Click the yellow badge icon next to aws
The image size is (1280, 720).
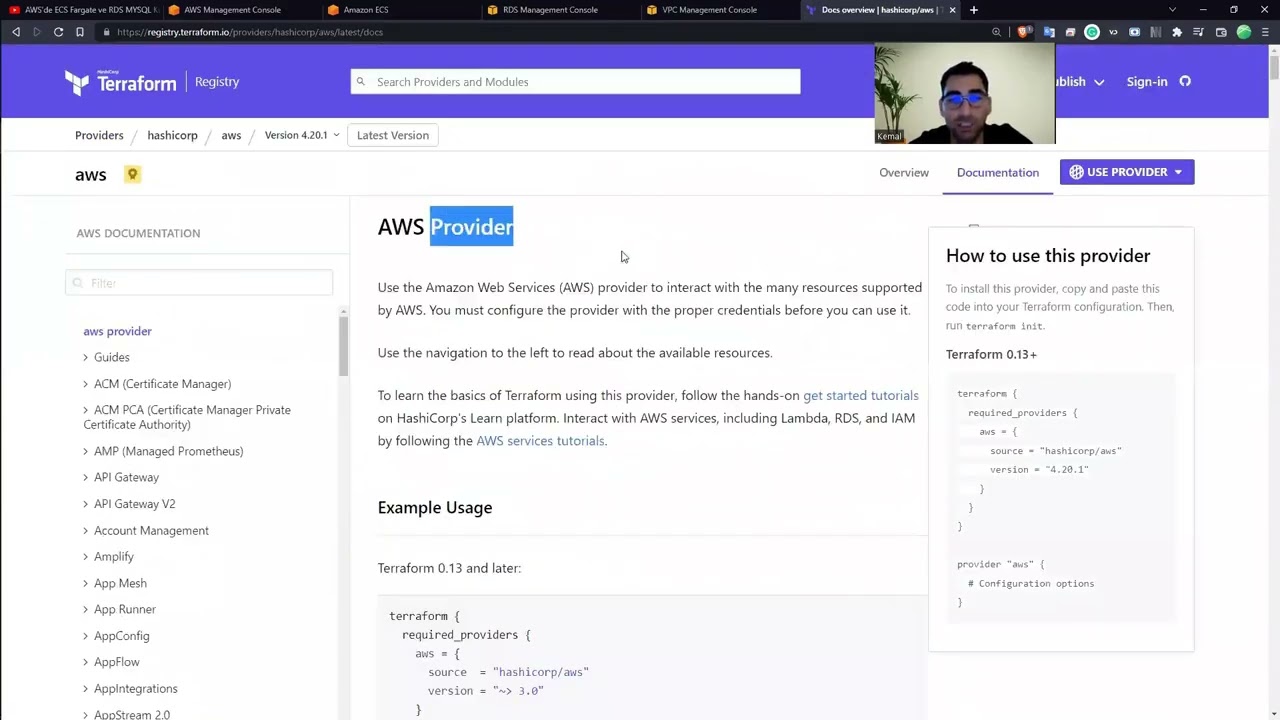[x=132, y=174]
